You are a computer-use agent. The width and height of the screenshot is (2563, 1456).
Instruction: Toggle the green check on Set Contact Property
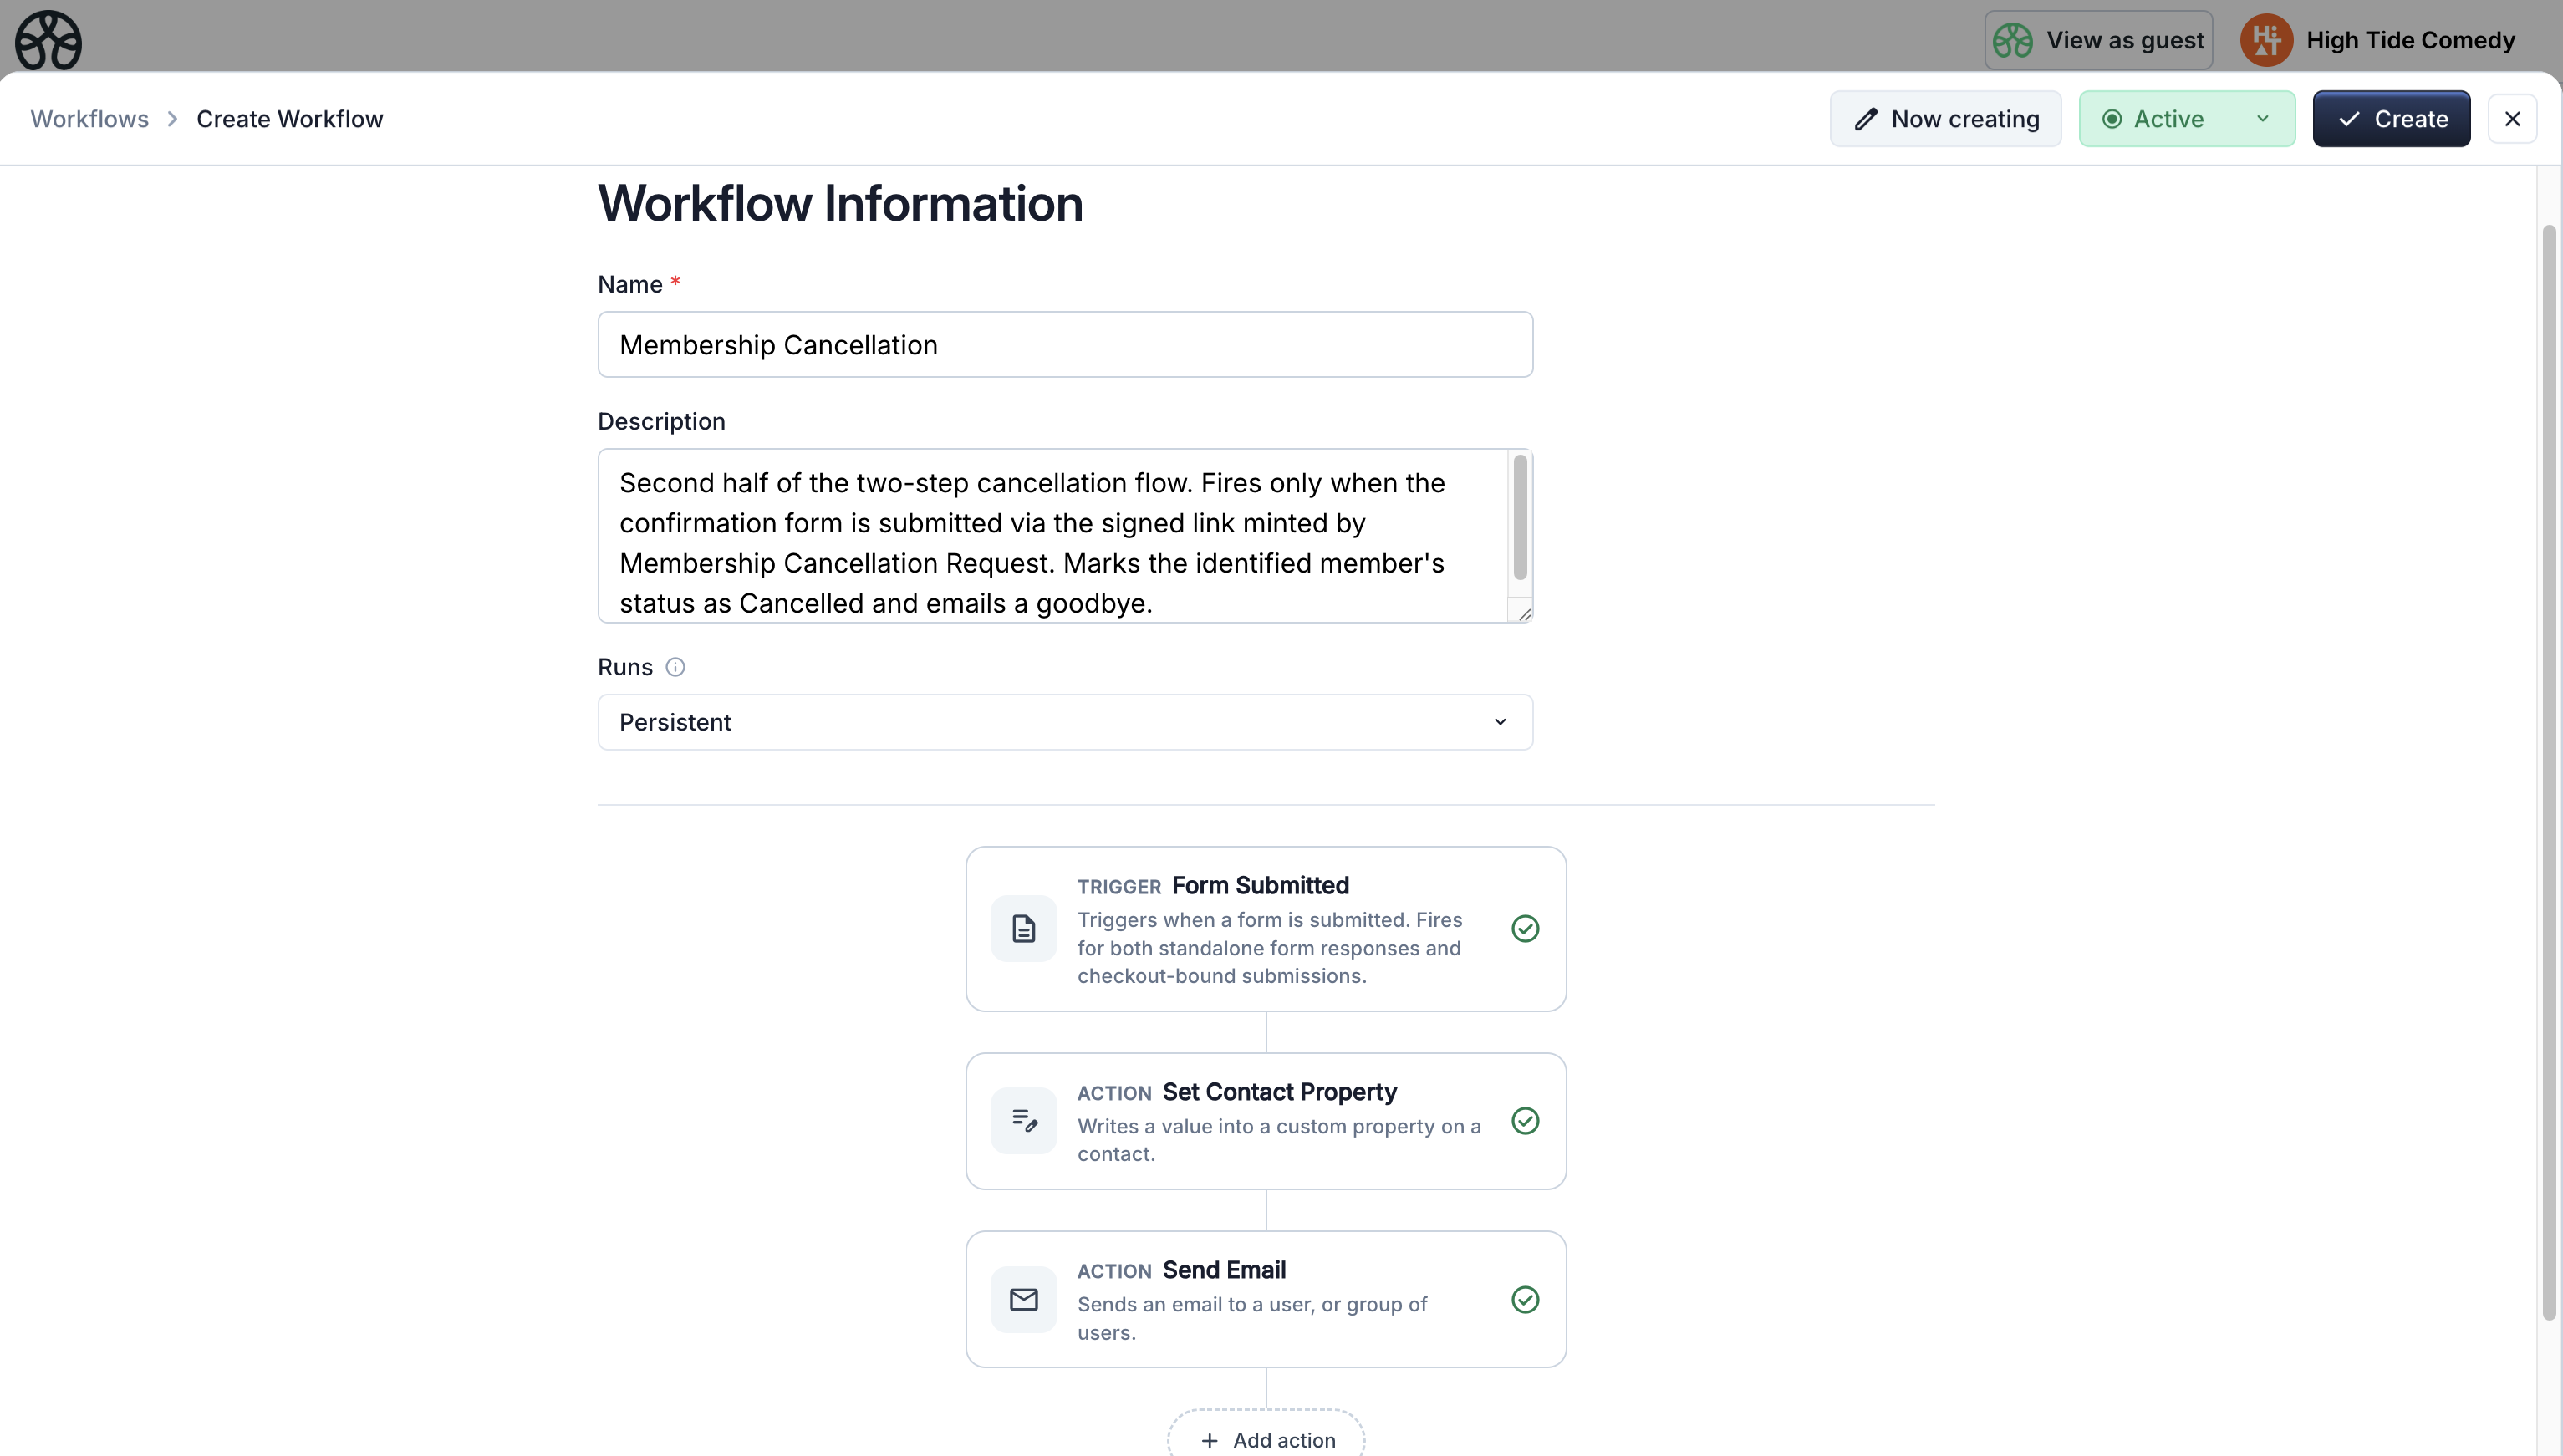pyautogui.click(x=1524, y=1120)
